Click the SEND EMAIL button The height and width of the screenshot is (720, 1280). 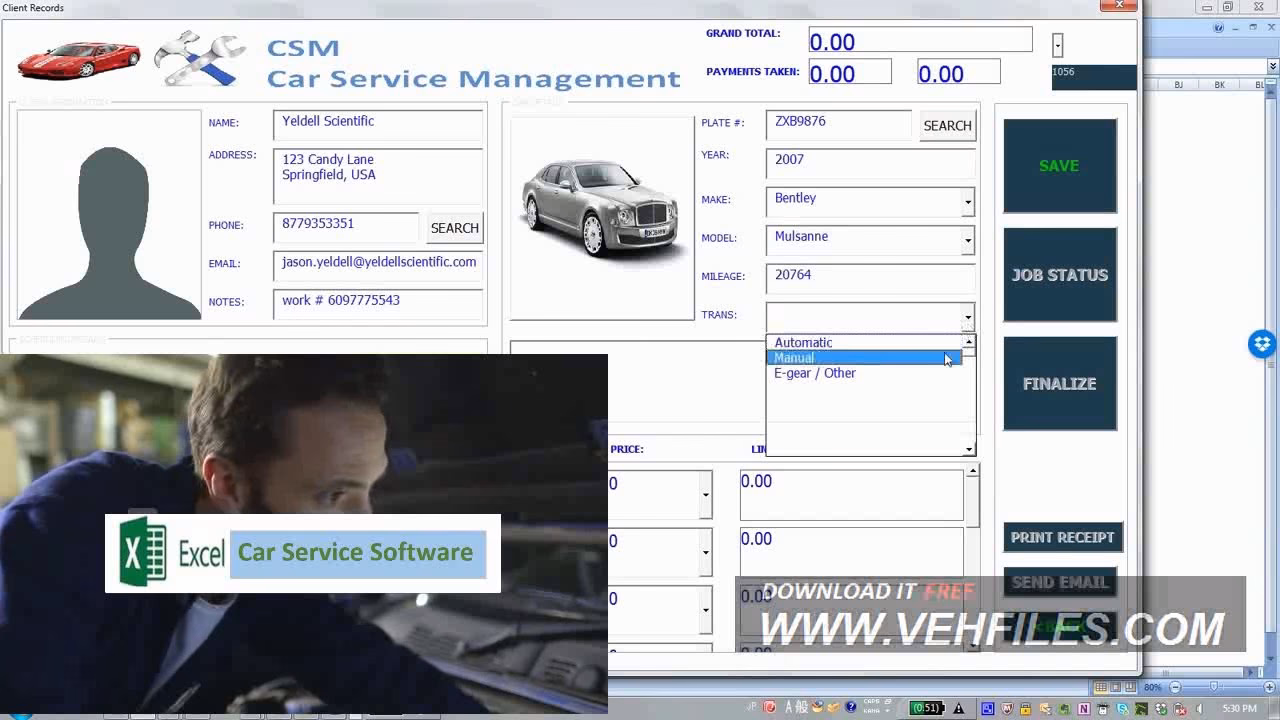pyautogui.click(x=1060, y=582)
